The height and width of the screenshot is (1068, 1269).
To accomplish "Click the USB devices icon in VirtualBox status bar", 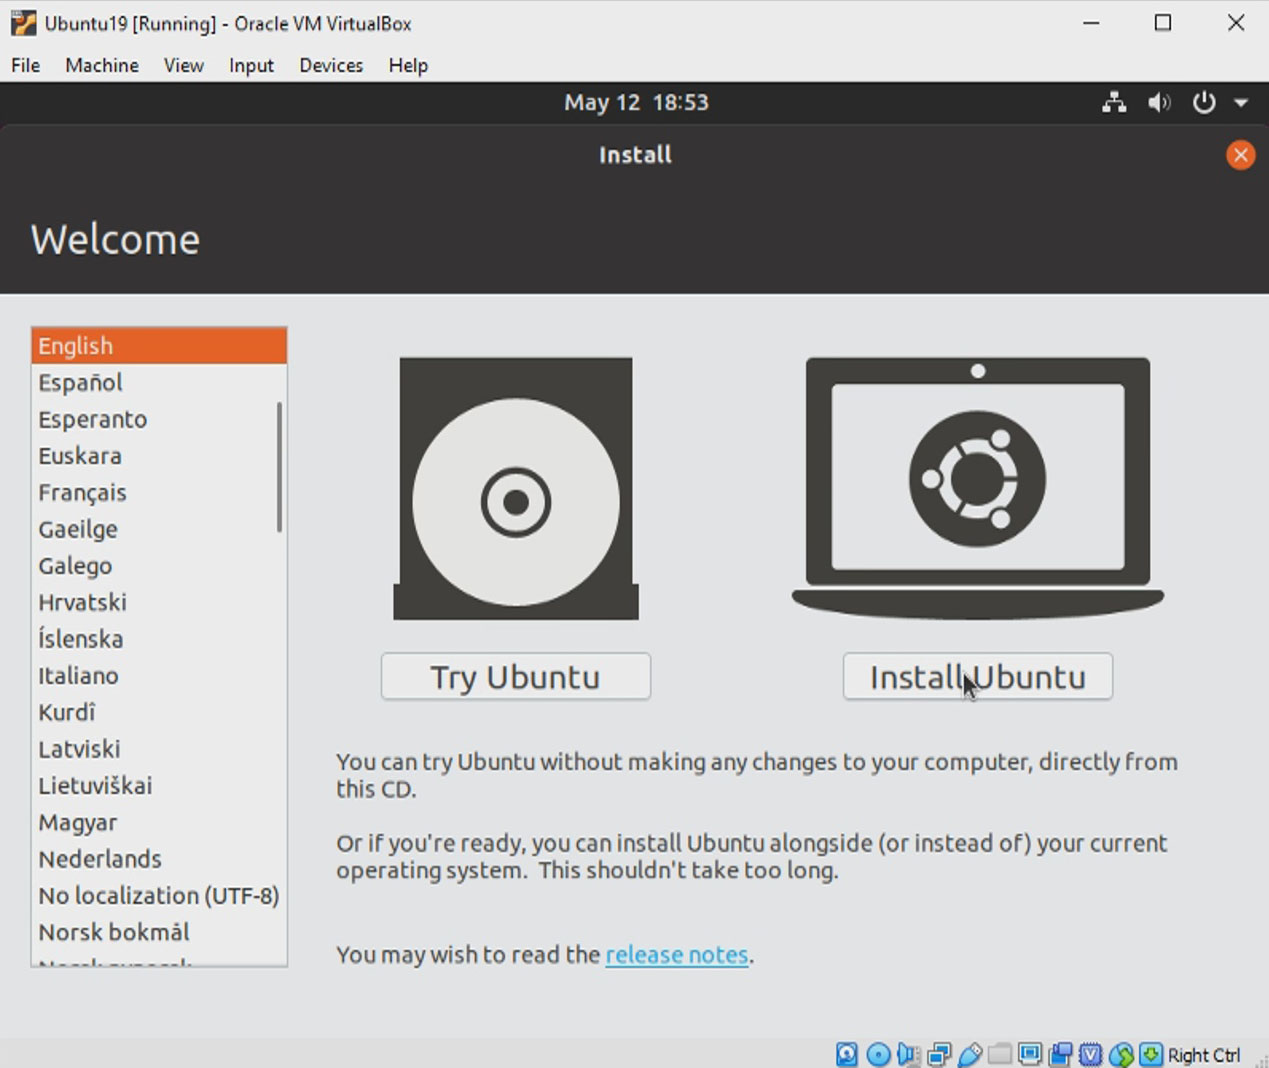I will 969,1054.
